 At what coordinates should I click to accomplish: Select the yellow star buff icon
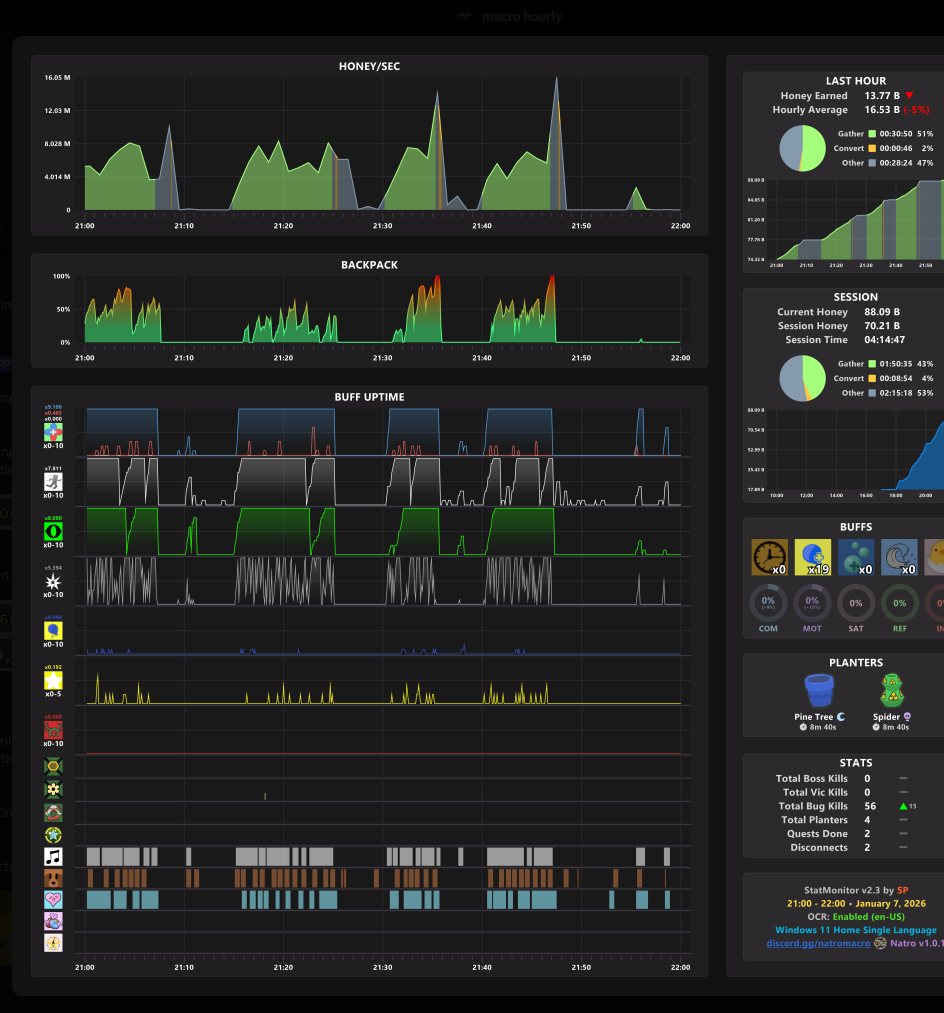53,680
